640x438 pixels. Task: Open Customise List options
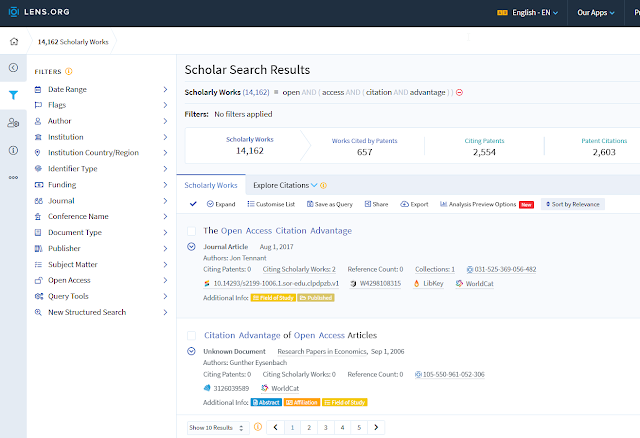pos(271,204)
